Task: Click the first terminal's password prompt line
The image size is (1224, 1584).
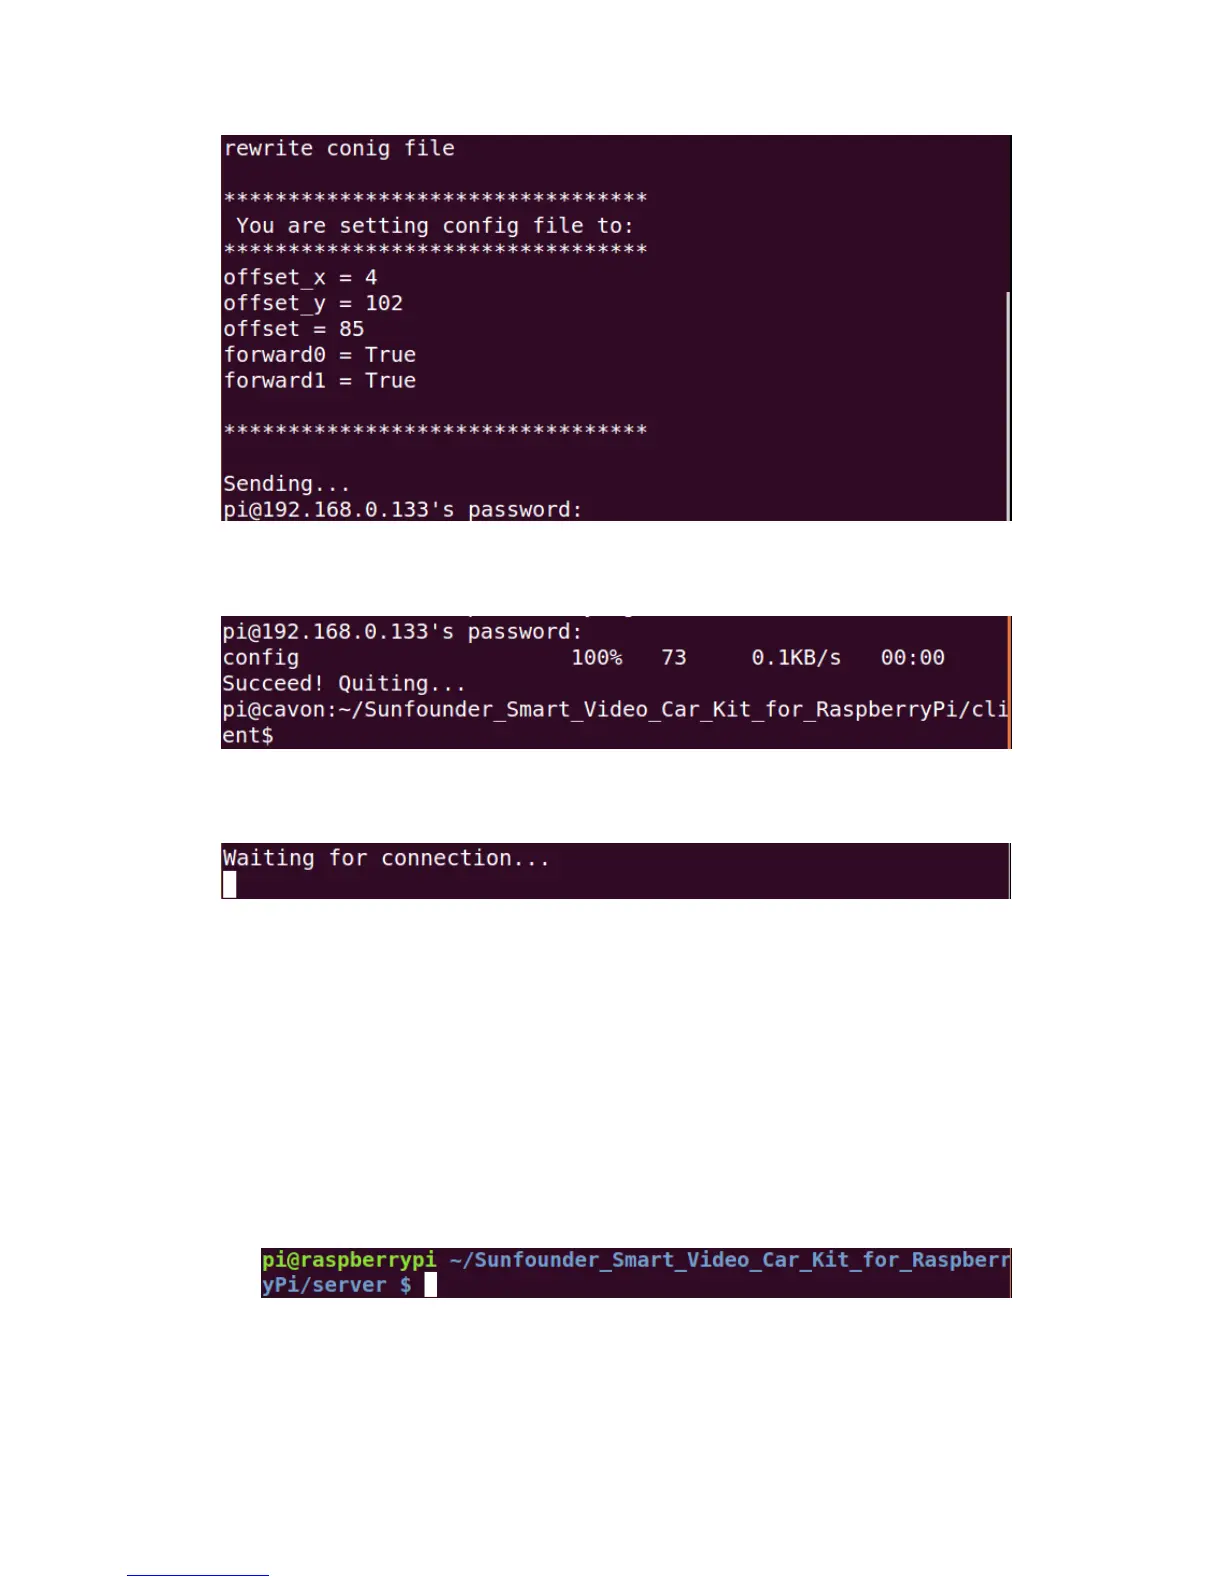Action: [x=402, y=510]
